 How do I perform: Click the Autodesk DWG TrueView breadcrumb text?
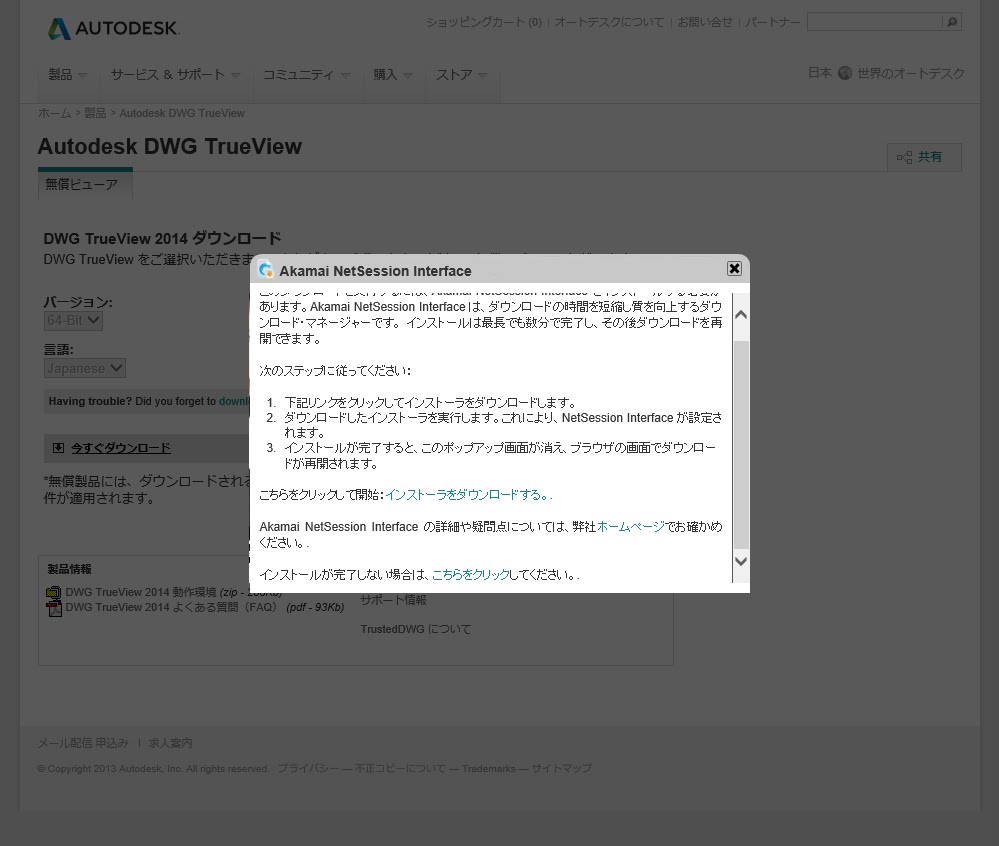(x=182, y=113)
